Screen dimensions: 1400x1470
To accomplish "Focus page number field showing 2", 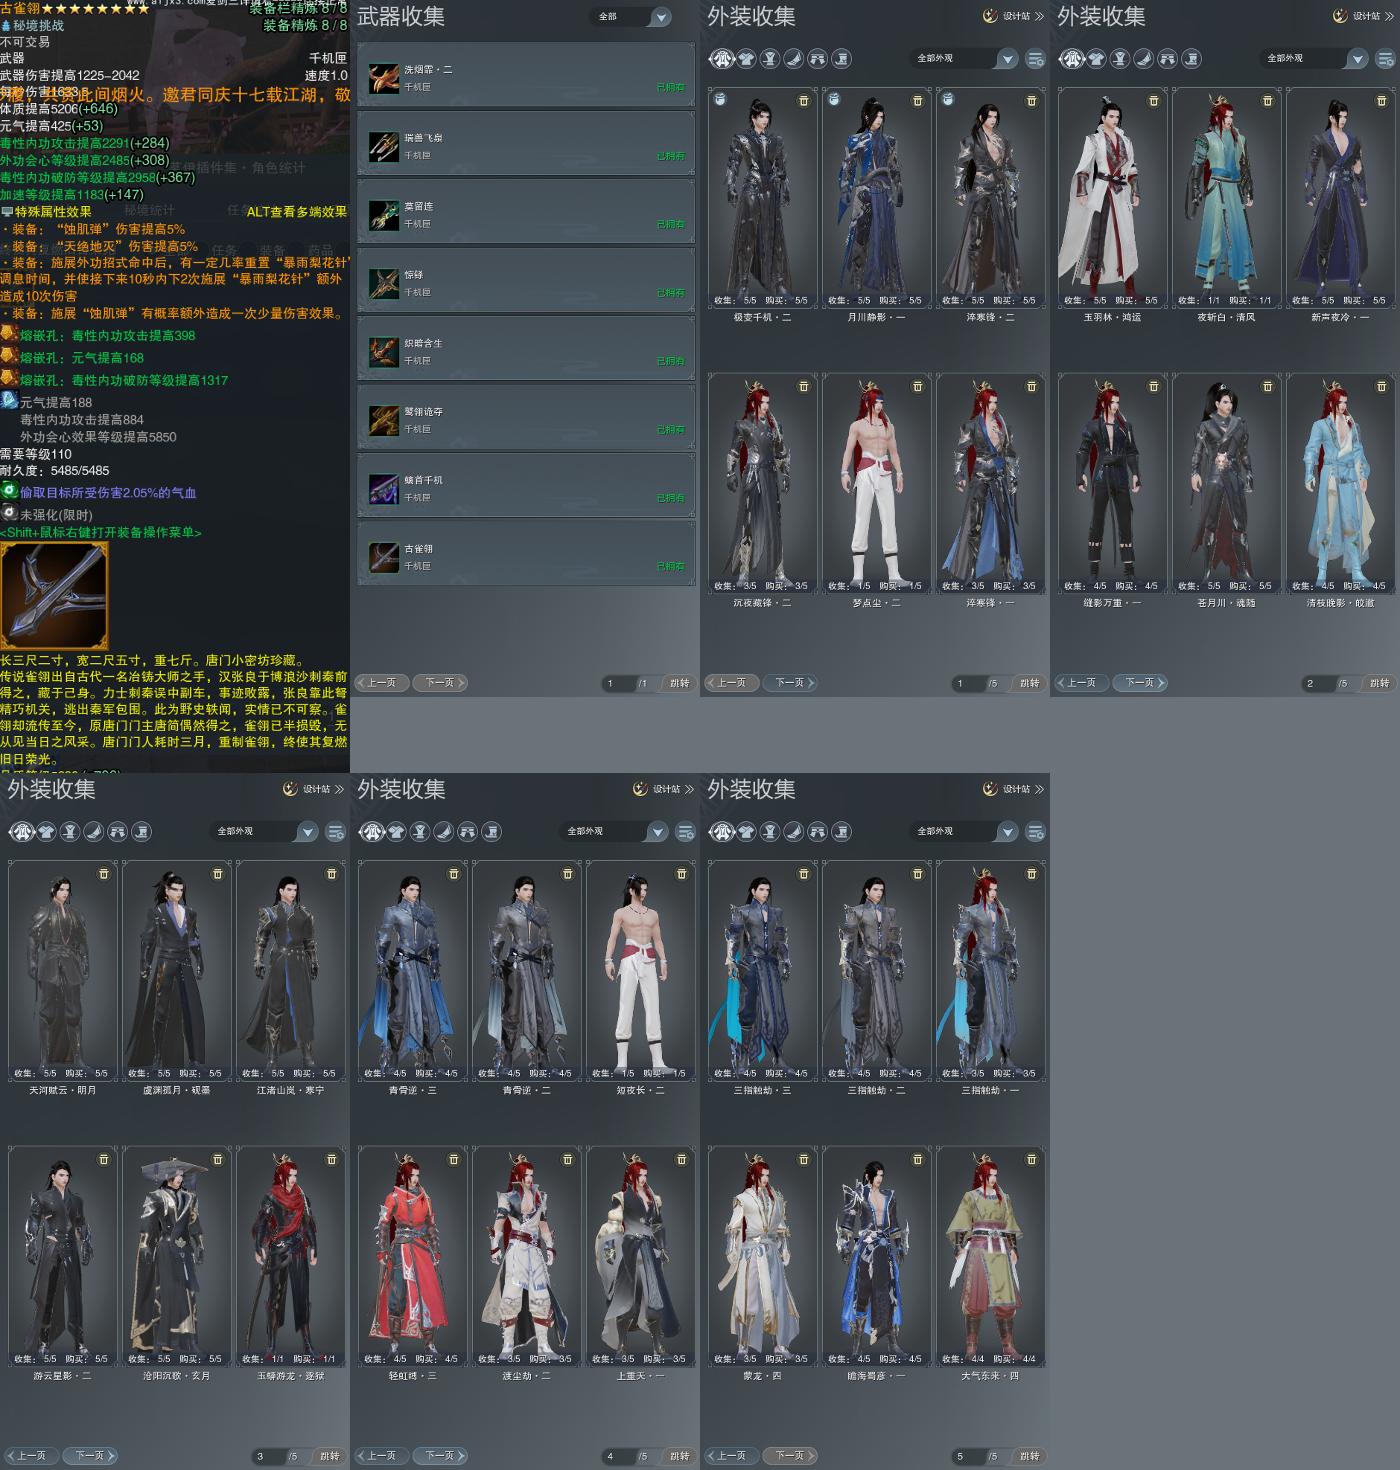I will (x=1318, y=683).
